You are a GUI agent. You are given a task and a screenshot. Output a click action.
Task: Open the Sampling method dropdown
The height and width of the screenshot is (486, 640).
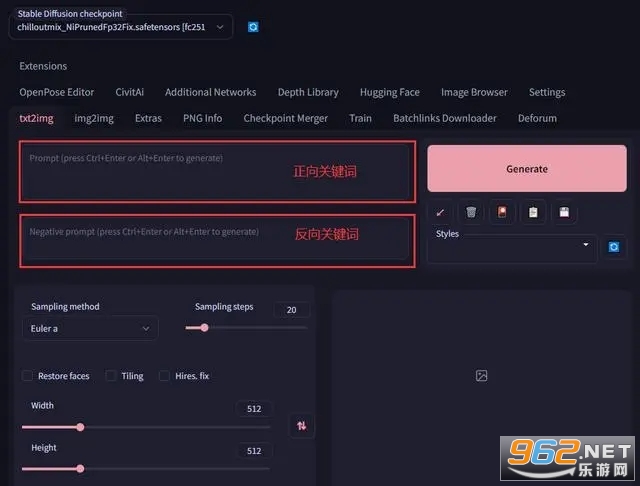tap(90, 328)
